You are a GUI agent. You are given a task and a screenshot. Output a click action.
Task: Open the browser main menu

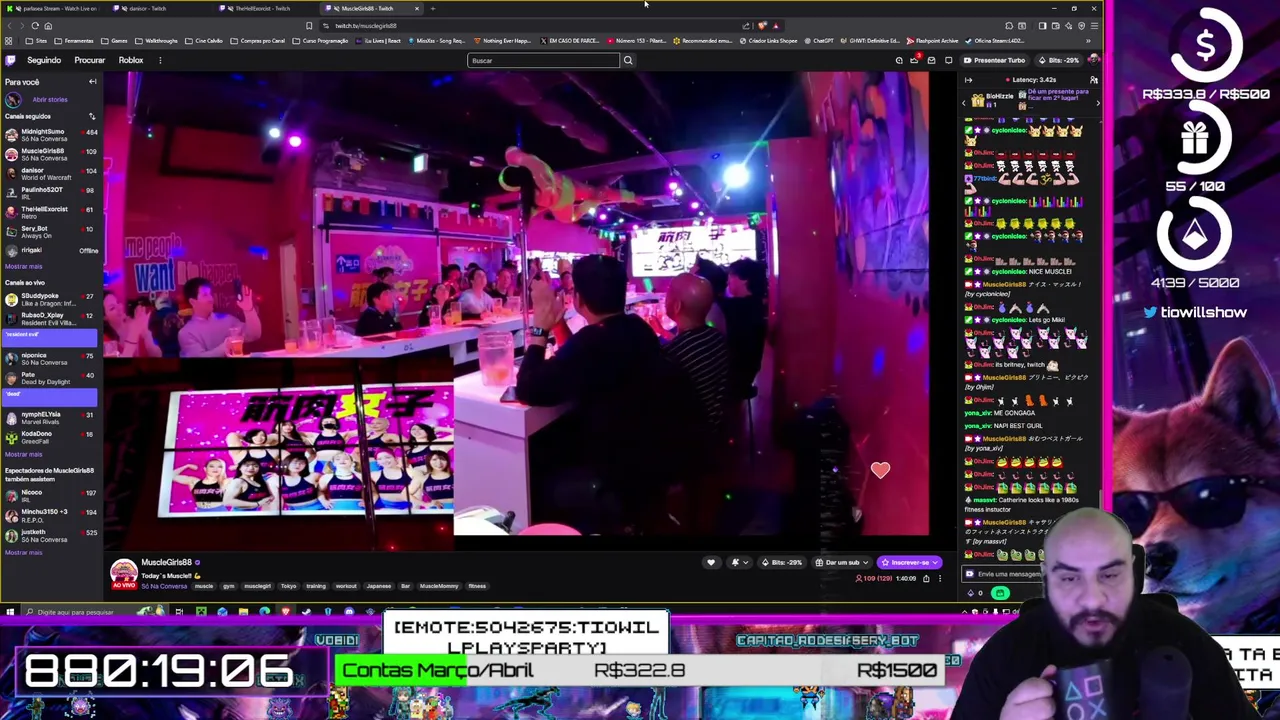coord(1094,26)
